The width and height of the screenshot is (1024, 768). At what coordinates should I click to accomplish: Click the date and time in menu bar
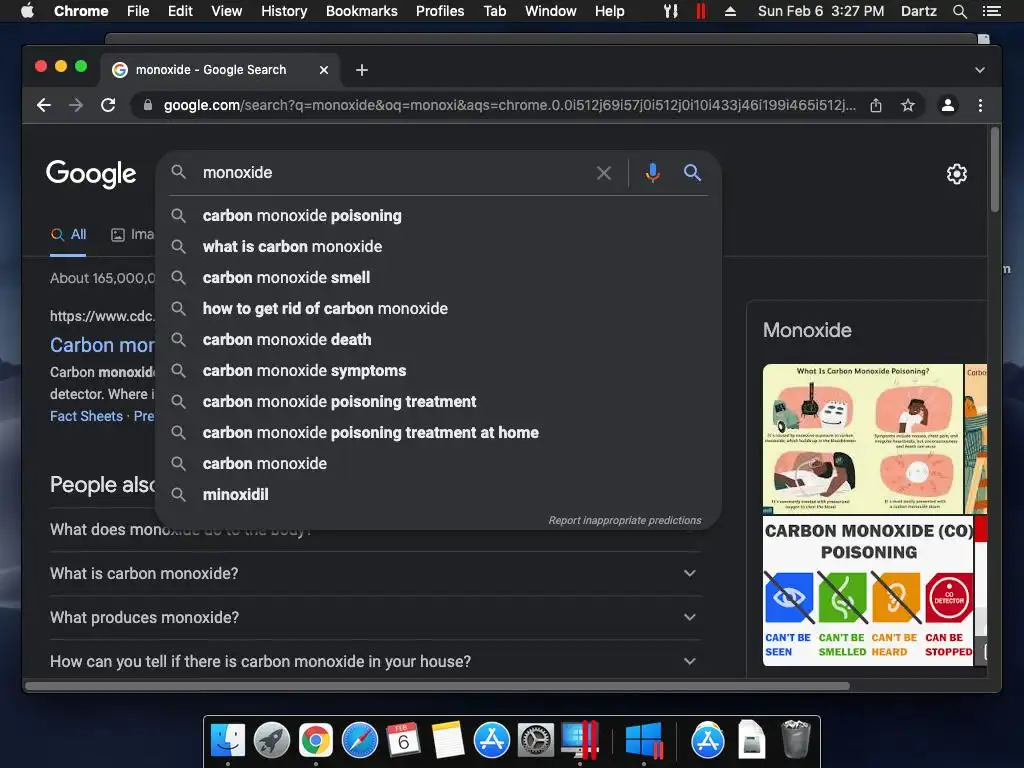[x=821, y=11]
